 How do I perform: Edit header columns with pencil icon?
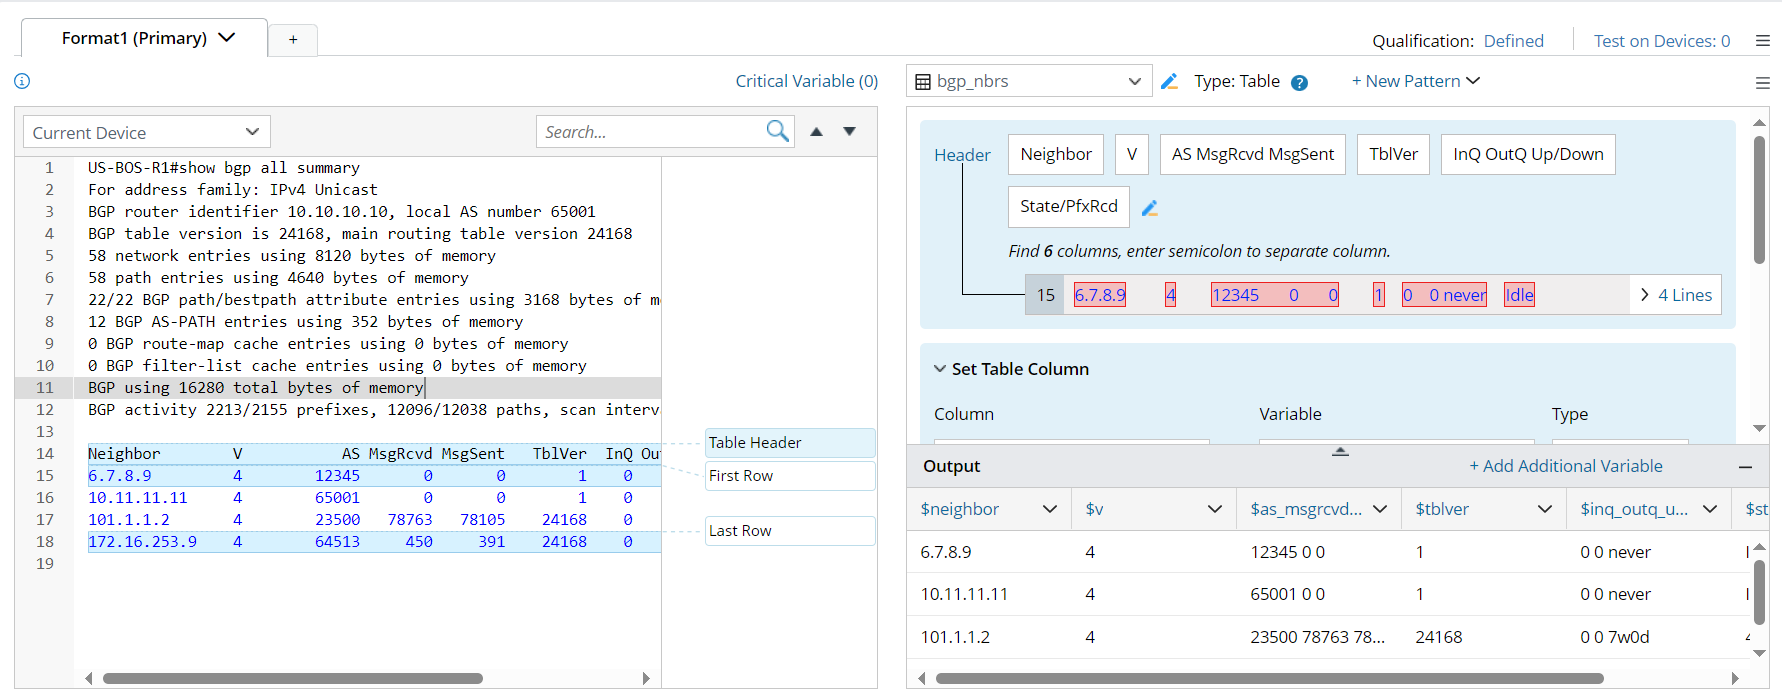click(x=1150, y=208)
